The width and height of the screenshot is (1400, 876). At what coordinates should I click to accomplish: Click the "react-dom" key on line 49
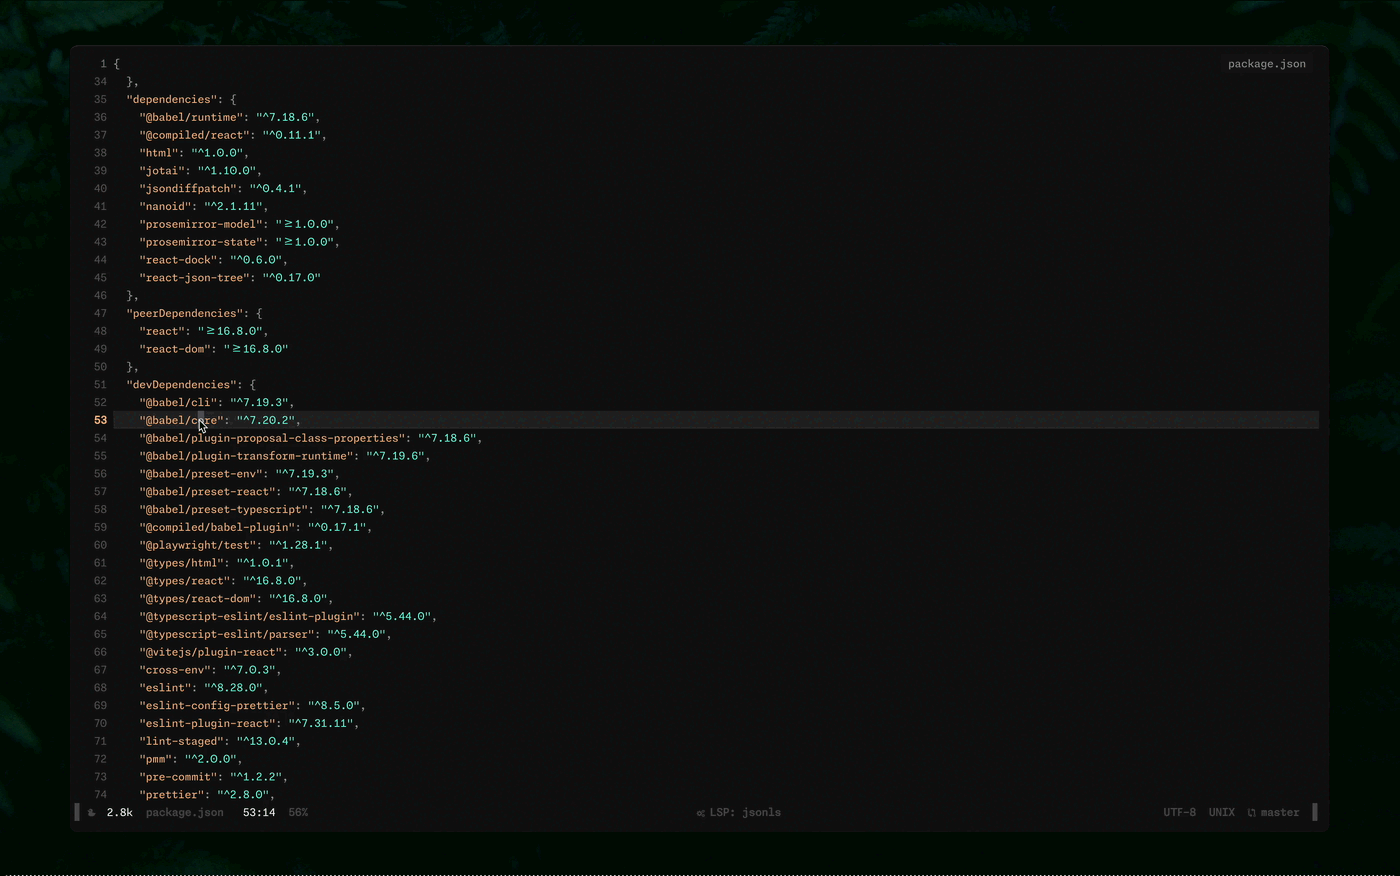pos(175,350)
